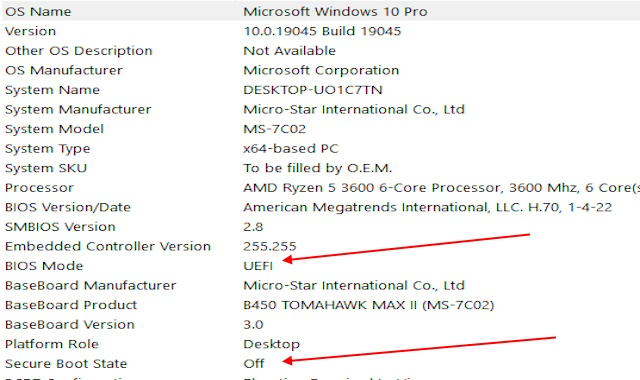Select the SMBIOS Version row
This screenshot has height=380, width=640.
coord(320,227)
